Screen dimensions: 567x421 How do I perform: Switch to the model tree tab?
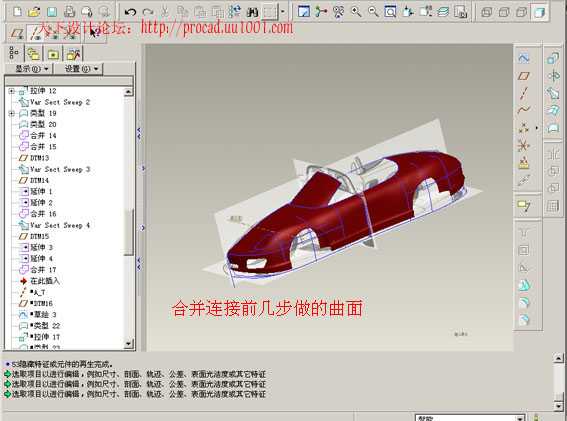(x=14, y=53)
